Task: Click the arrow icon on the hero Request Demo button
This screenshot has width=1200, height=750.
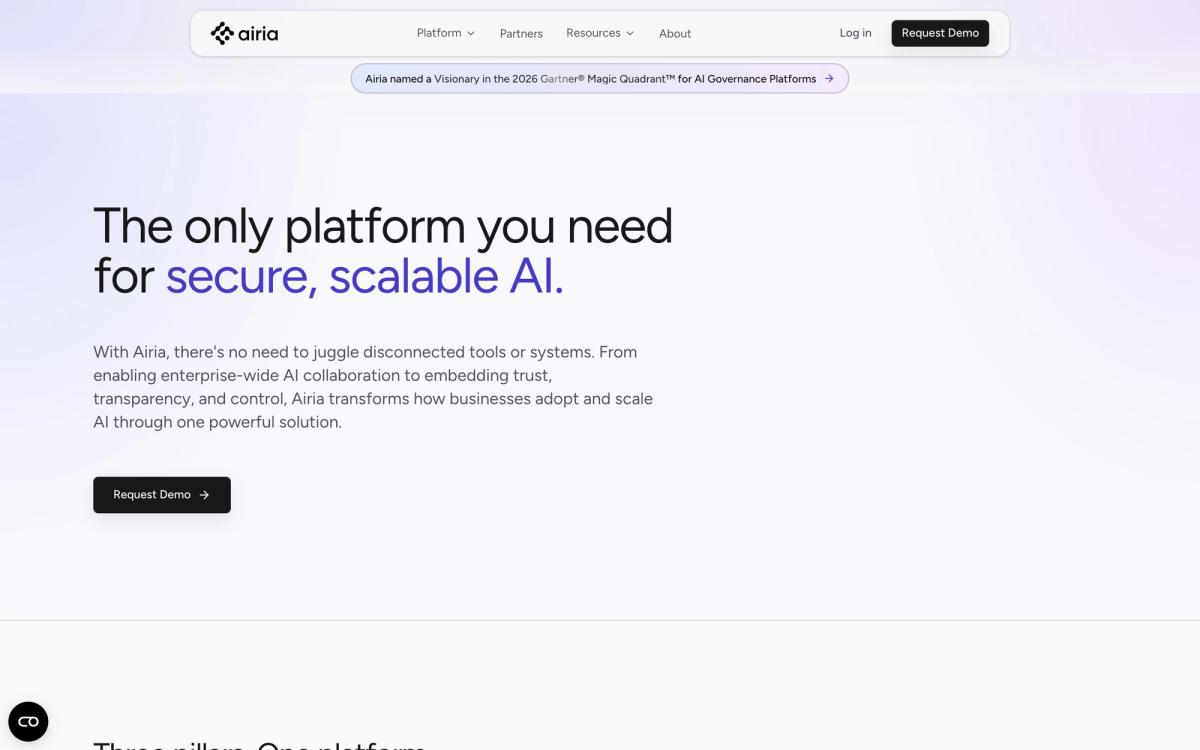Action: click(x=204, y=495)
